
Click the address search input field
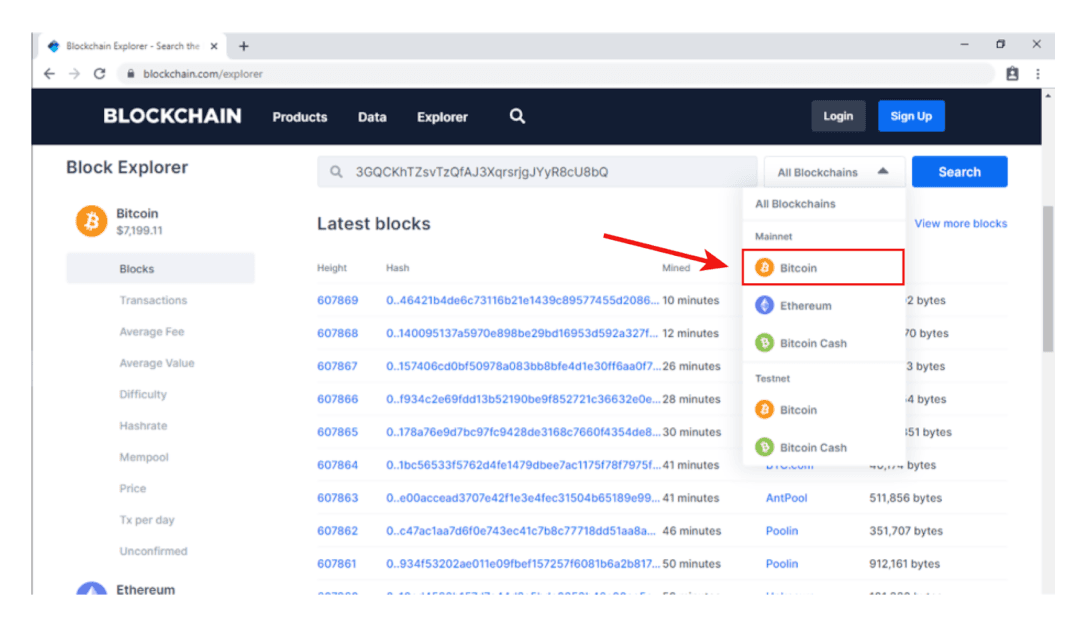537,172
